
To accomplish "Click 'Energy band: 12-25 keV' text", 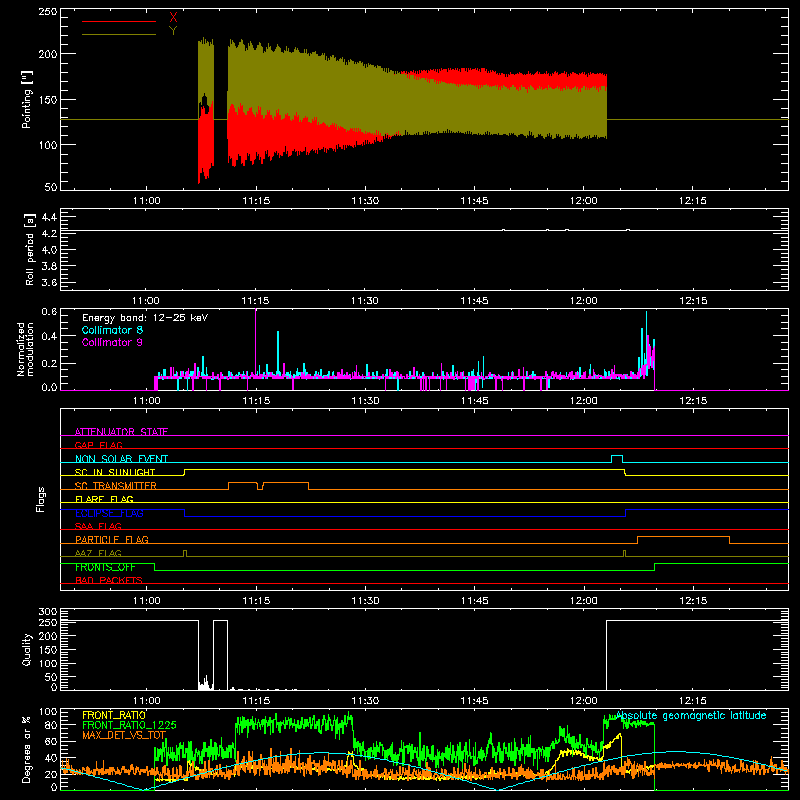I will (x=145, y=318).
